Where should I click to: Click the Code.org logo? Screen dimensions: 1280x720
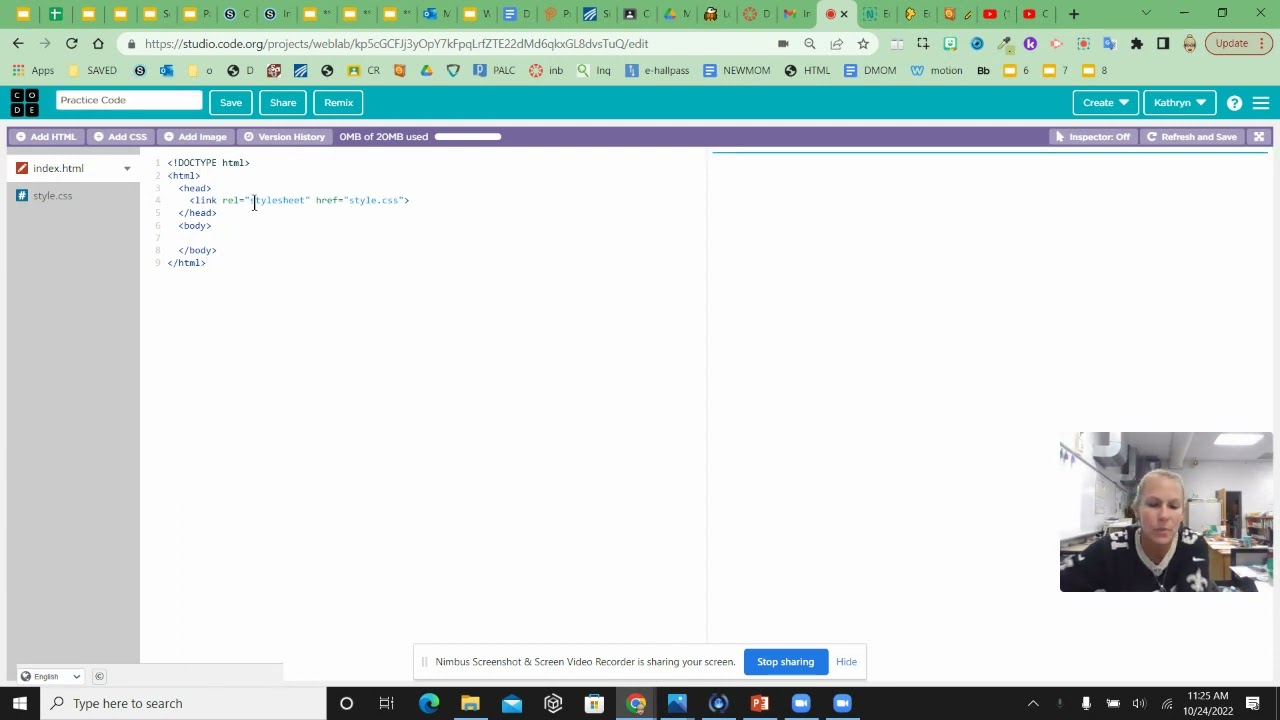click(x=25, y=102)
